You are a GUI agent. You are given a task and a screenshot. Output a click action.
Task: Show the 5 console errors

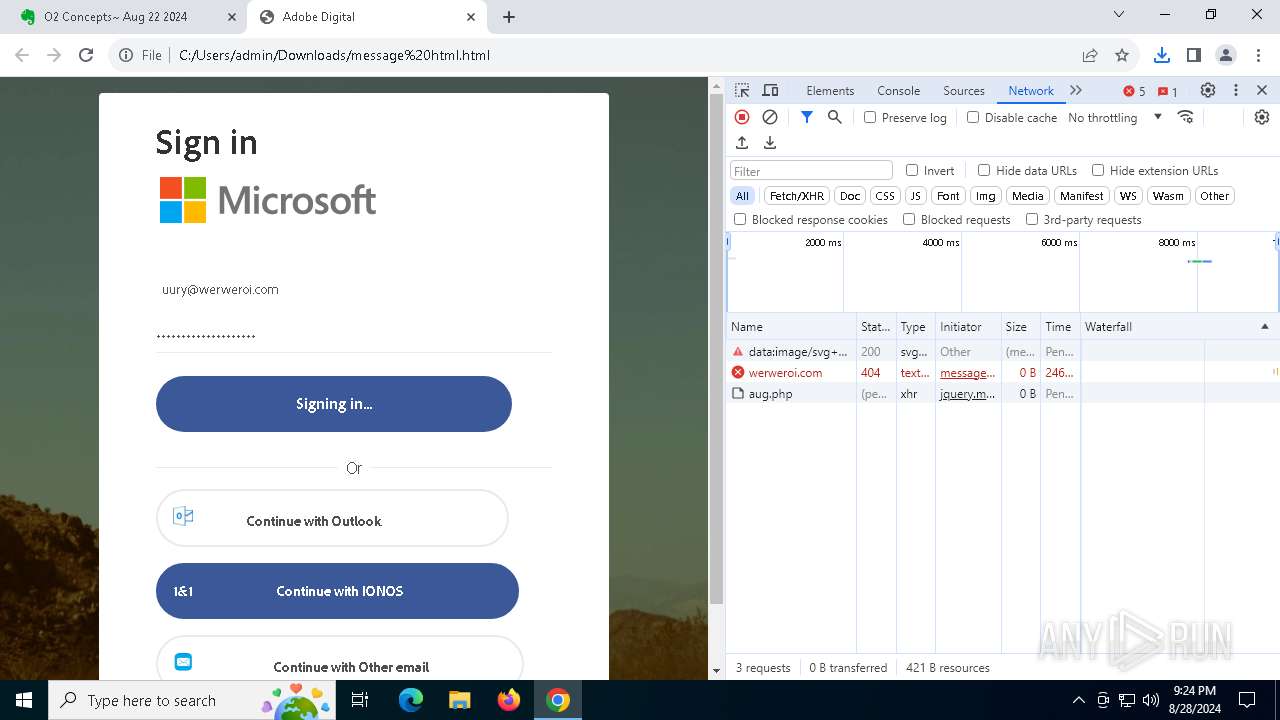[x=1135, y=91]
